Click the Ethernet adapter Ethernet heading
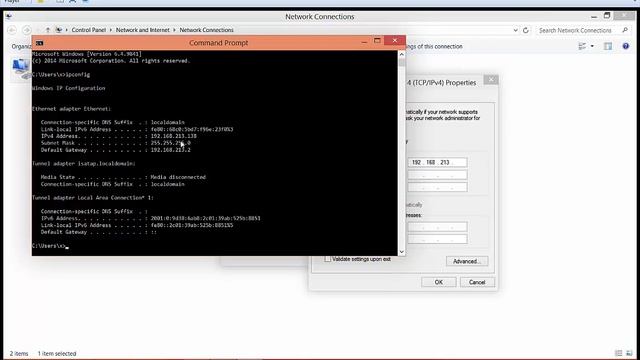Viewport: 640px width, 360px height. 71,109
